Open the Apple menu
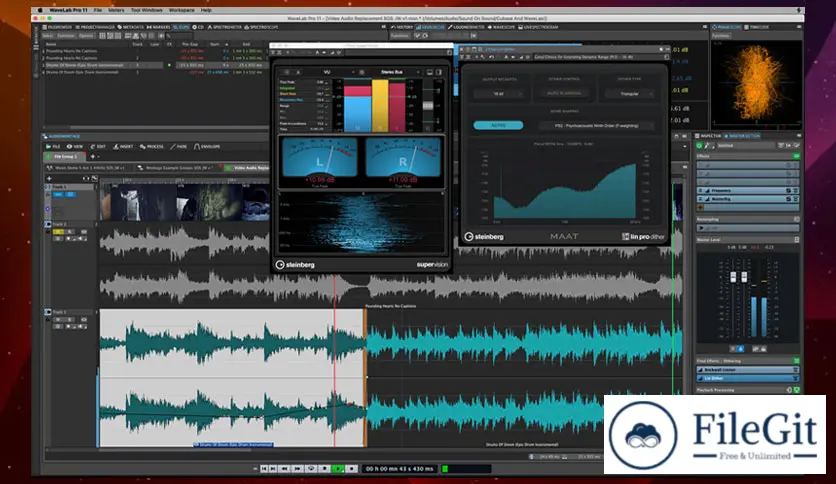Screen dimensions: 836x484 click(40, 10)
